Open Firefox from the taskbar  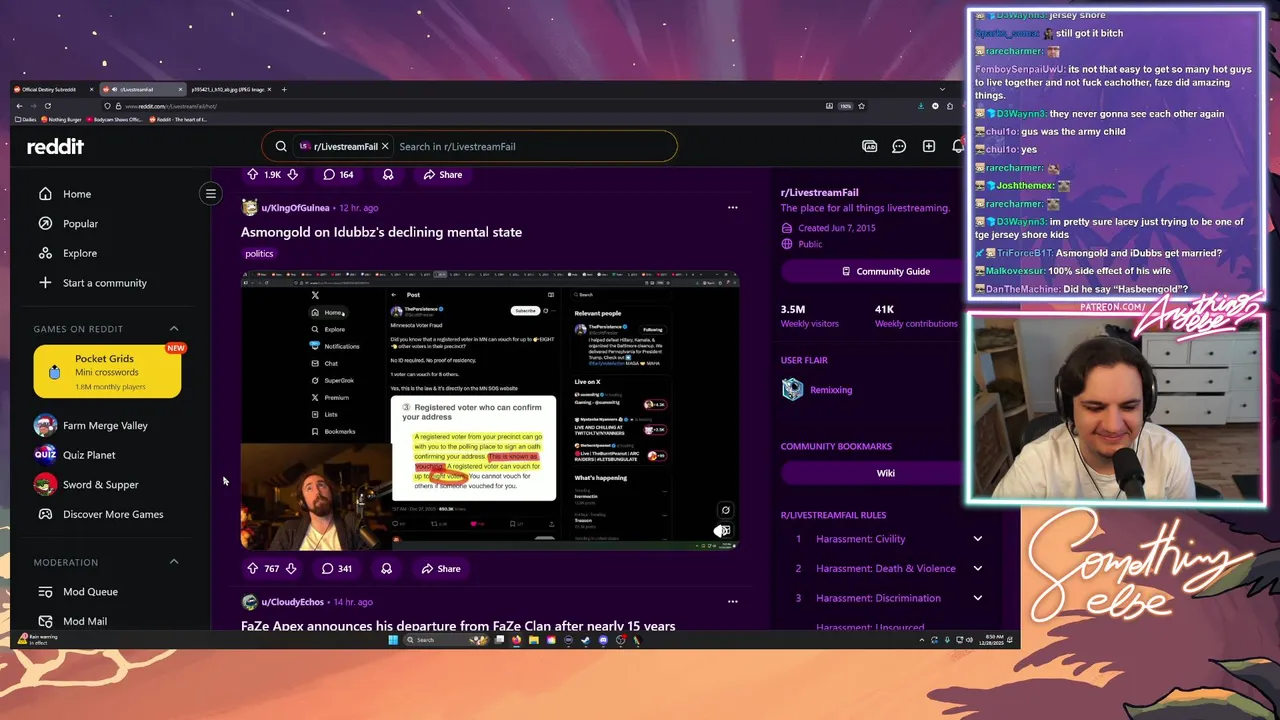tap(516, 640)
